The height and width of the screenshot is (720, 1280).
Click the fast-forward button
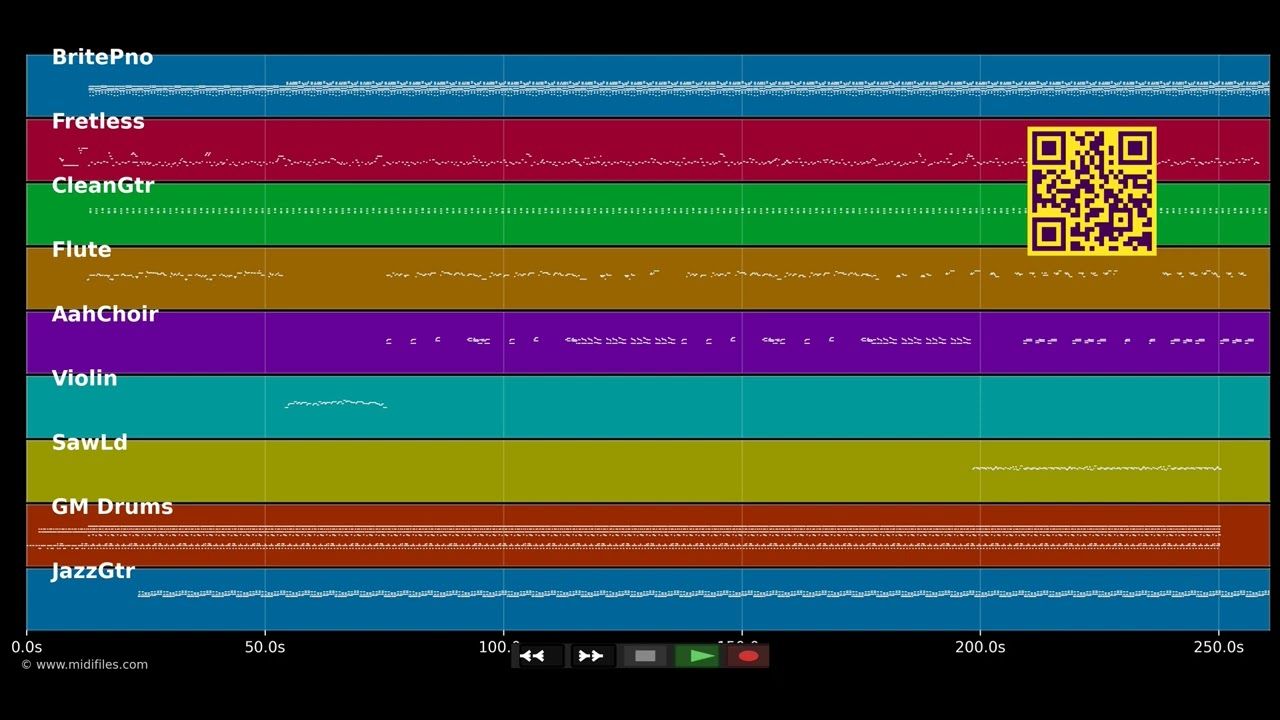(x=592, y=656)
